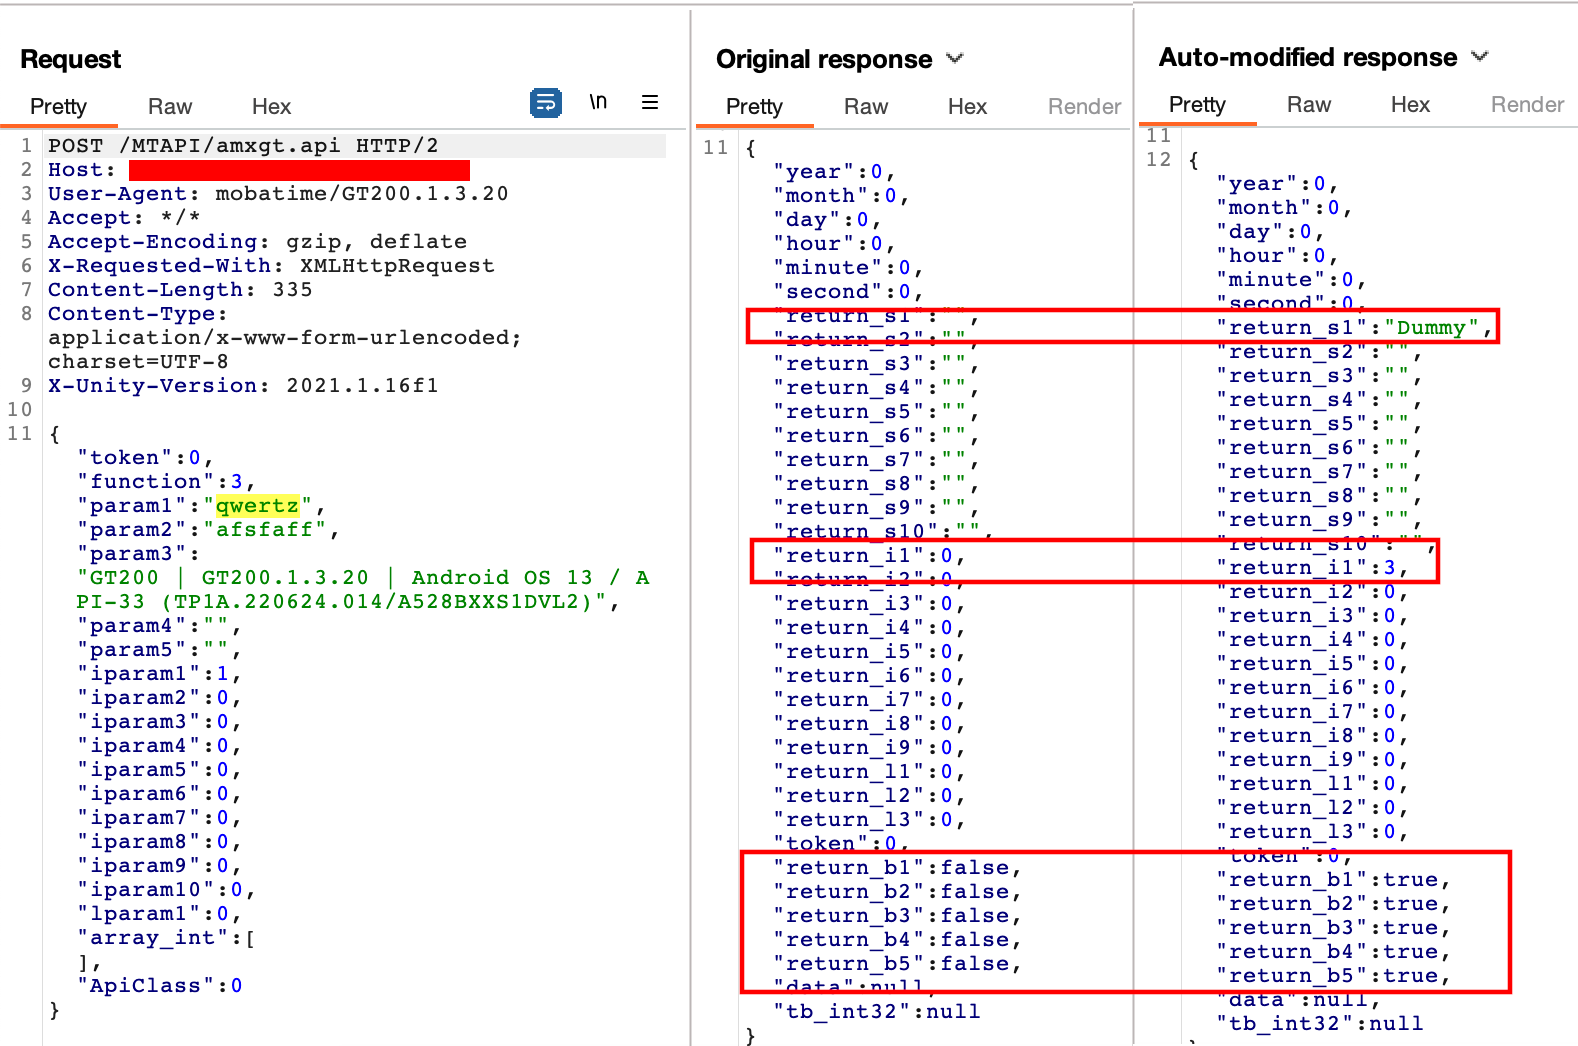Click "year":0 in Original response
The image size is (1578, 1046).
coord(835,172)
